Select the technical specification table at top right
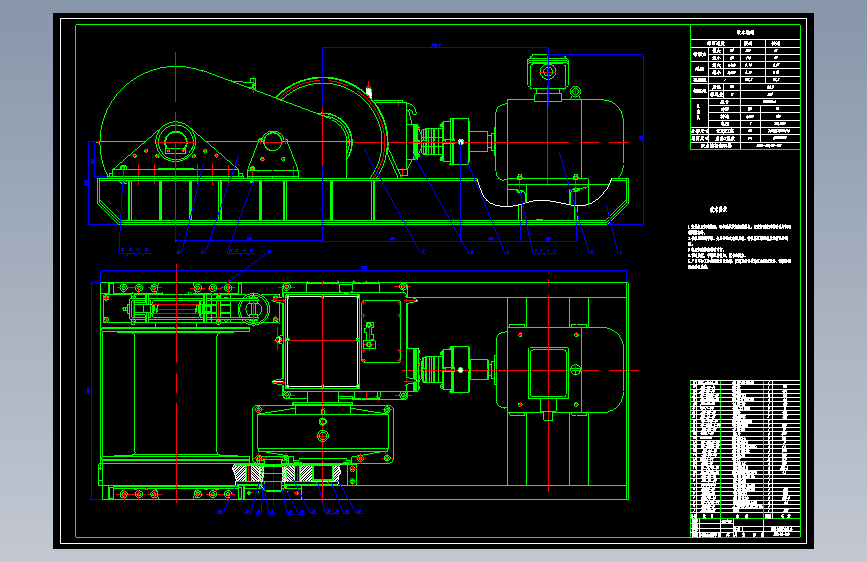The width and height of the screenshot is (867, 562). pos(745,87)
